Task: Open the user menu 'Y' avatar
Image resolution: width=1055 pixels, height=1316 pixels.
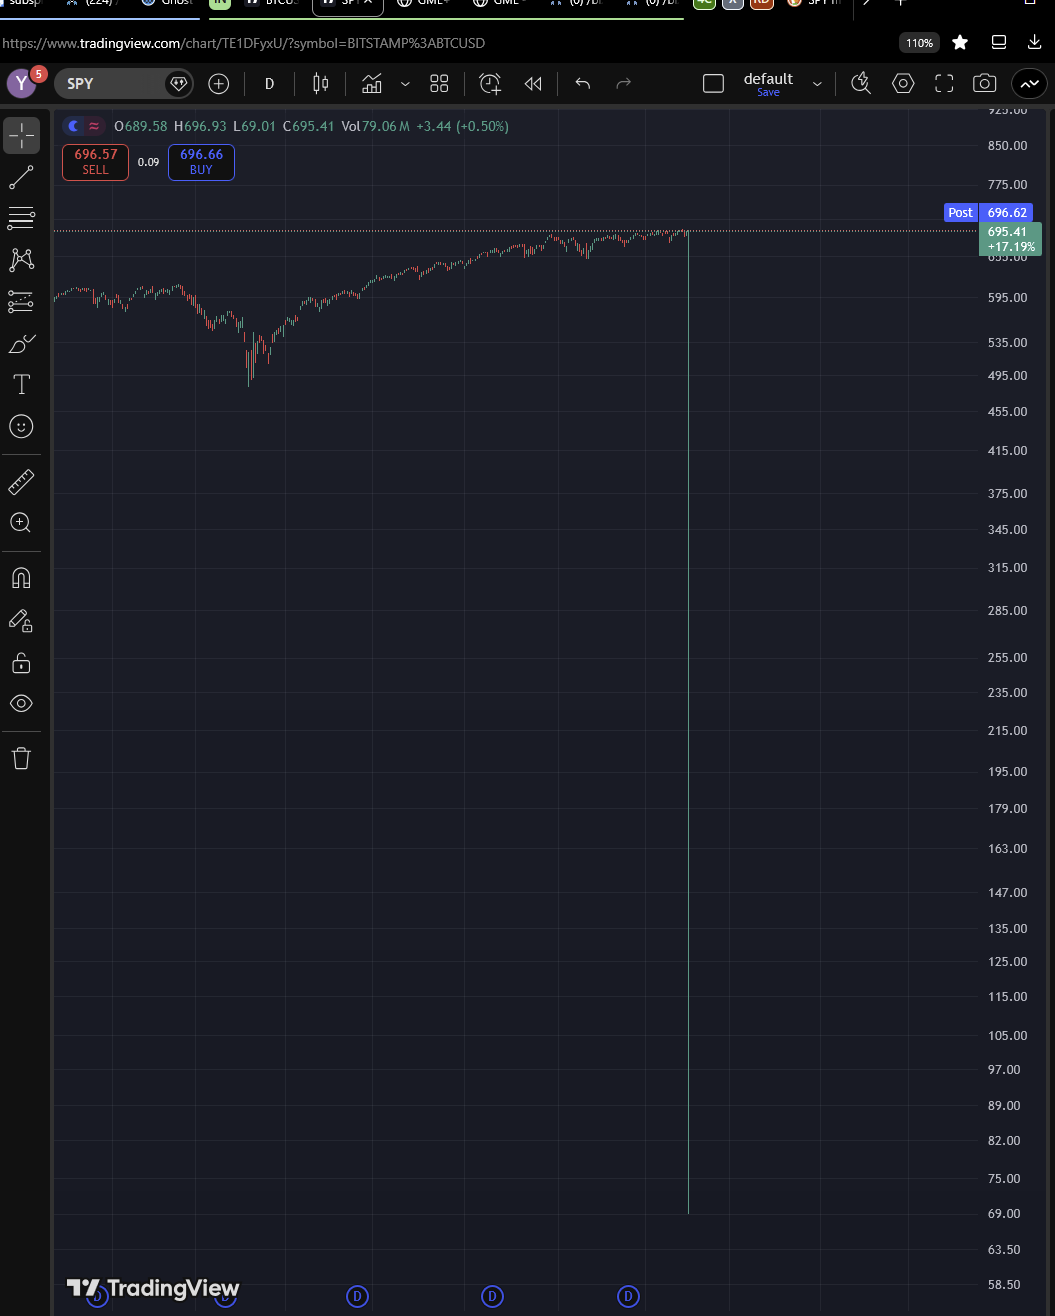Action: pos(21,84)
